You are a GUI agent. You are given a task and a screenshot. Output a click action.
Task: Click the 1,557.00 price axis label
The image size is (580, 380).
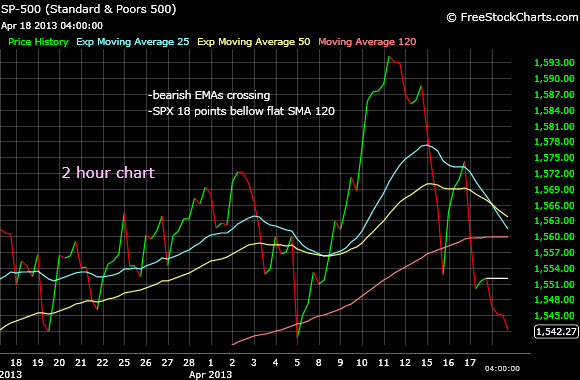pyautogui.click(x=554, y=252)
